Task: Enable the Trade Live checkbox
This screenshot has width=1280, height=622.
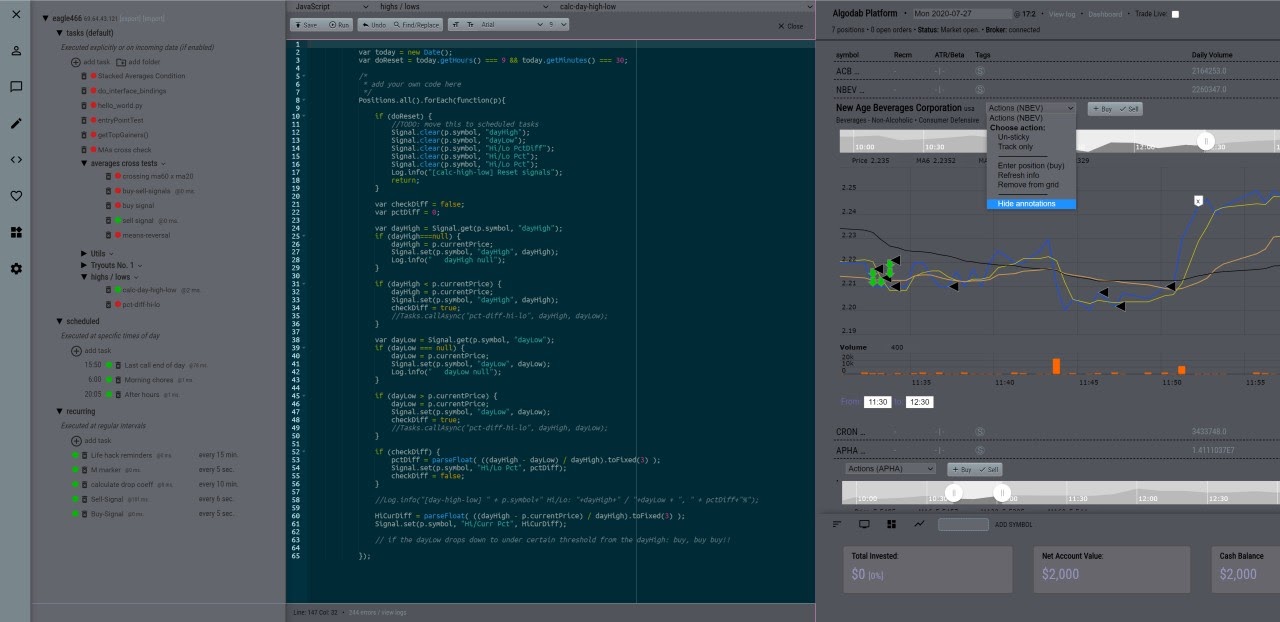Action: 1174,14
